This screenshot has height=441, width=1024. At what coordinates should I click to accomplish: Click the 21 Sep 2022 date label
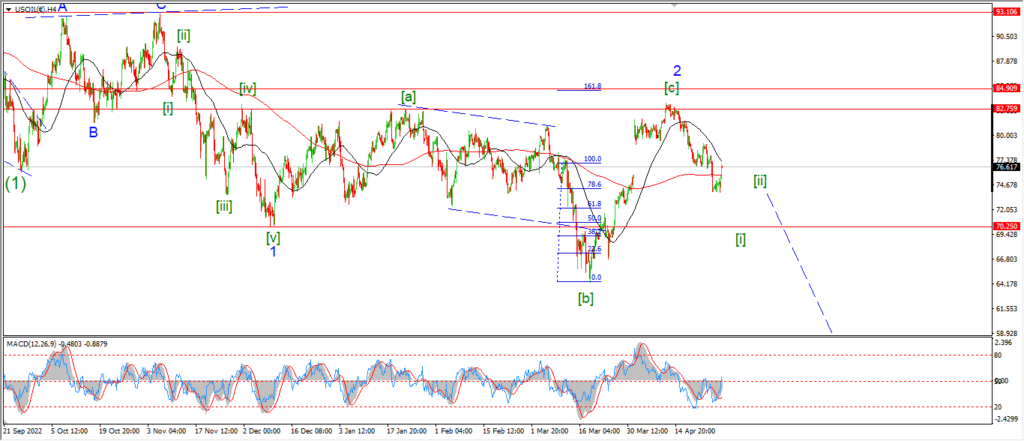[23, 432]
